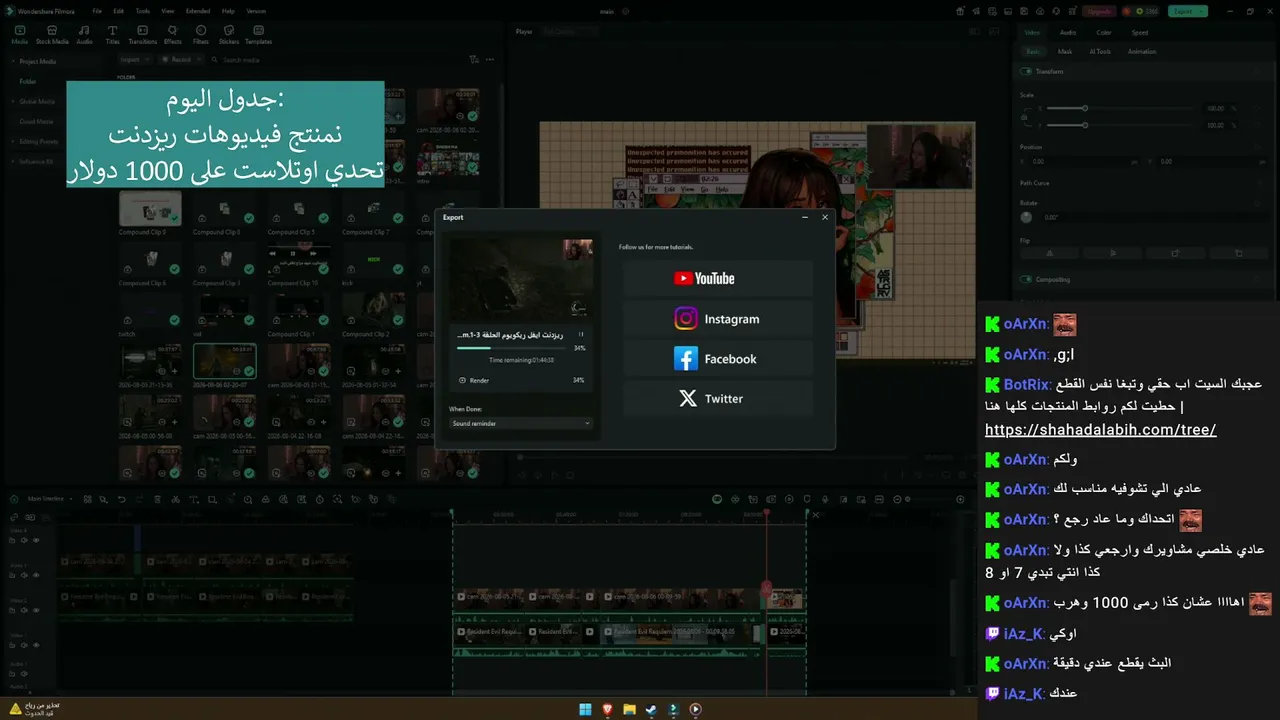Toggle the Transform switch
1280x720 pixels.
tap(1026, 72)
